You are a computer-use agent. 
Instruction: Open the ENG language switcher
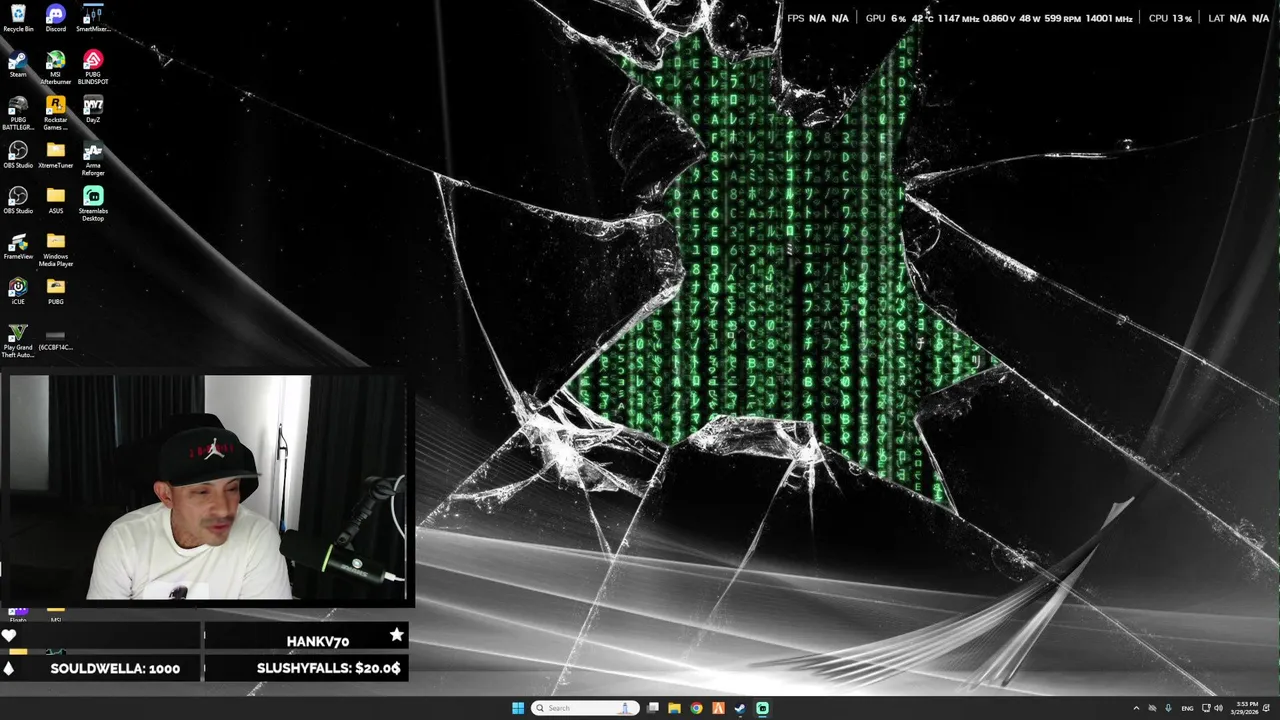coord(1188,708)
